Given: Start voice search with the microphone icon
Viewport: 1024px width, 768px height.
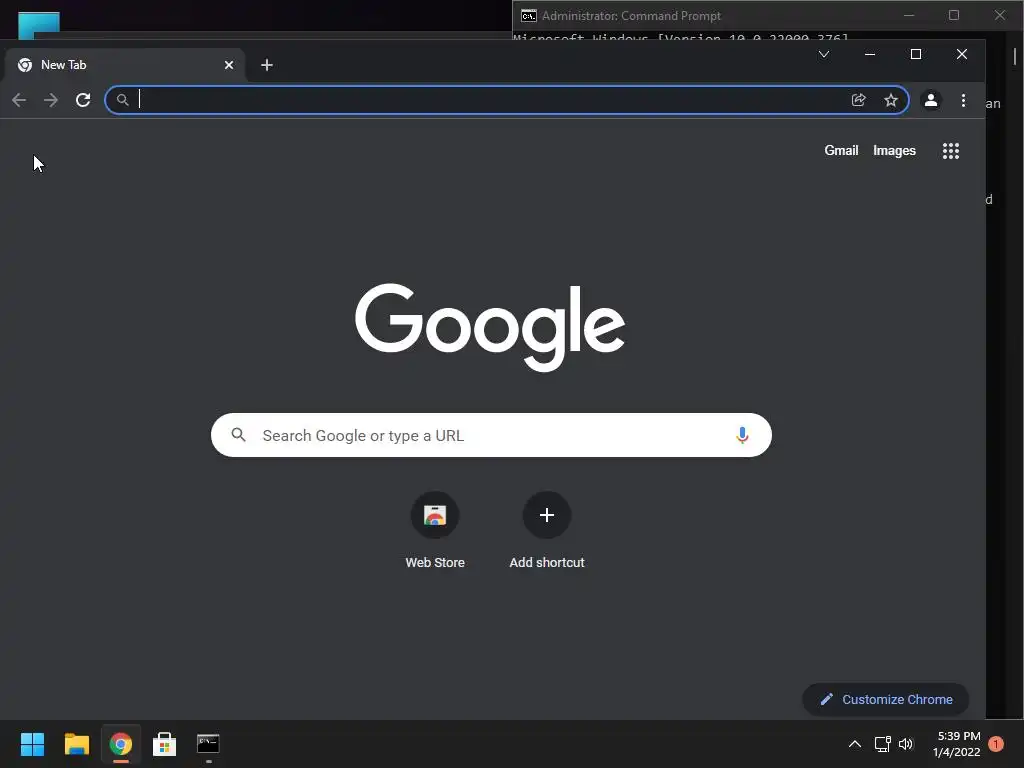Looking at the screenshot, I should point(742,435).
